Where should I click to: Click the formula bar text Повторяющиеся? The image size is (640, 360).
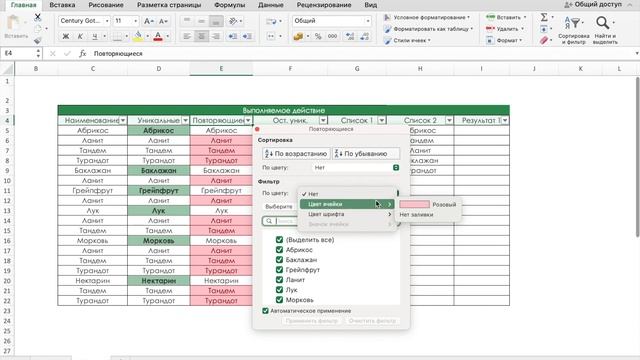tap(118, 53)
